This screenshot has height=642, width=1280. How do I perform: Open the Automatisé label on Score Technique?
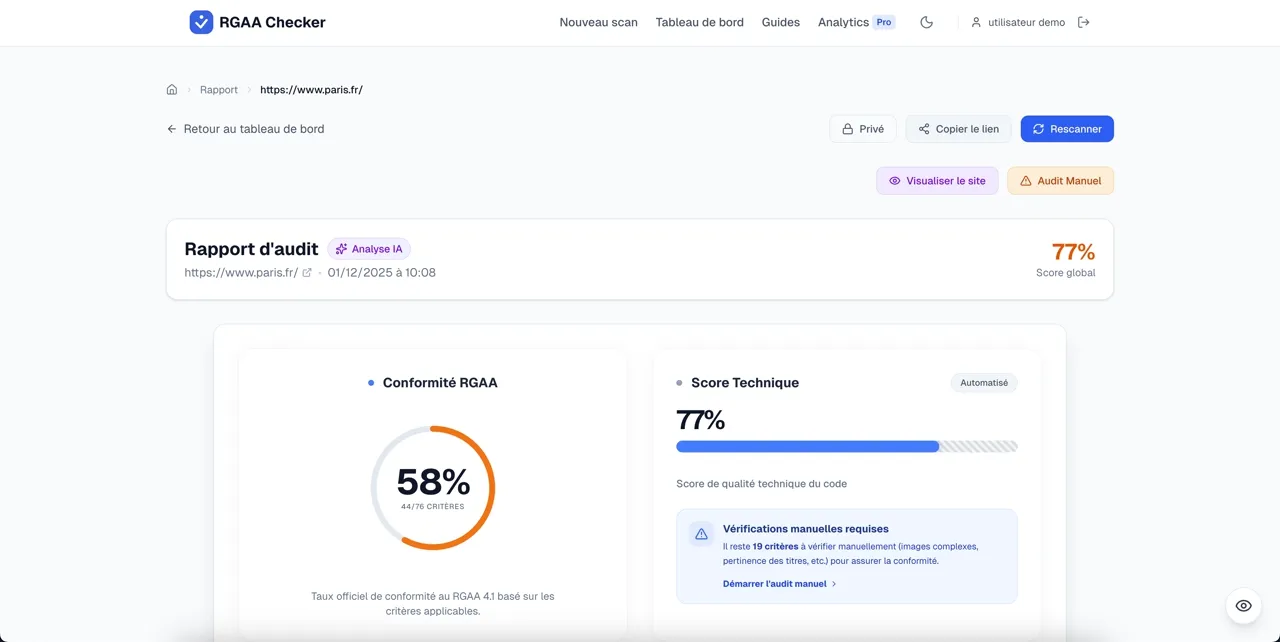click(x=983, y=382)
